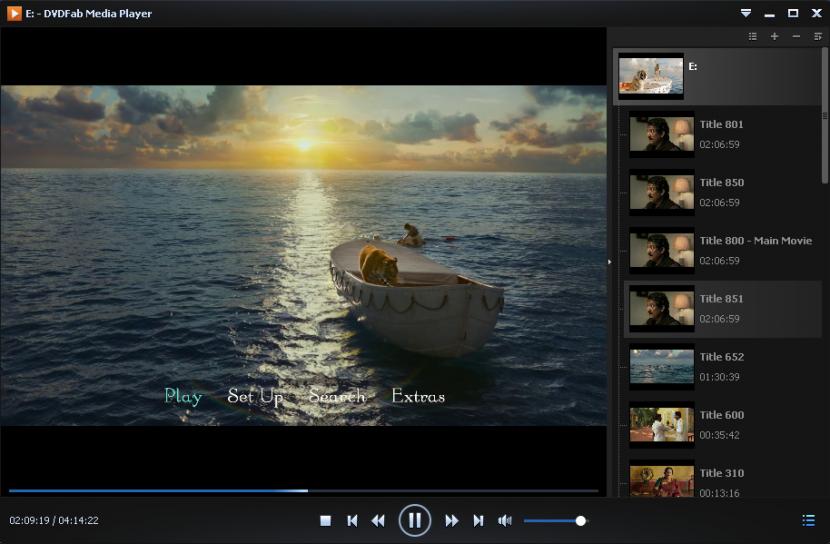Choose Search in the disc menu
Screen dimensions: 830x544
[337, 396]
